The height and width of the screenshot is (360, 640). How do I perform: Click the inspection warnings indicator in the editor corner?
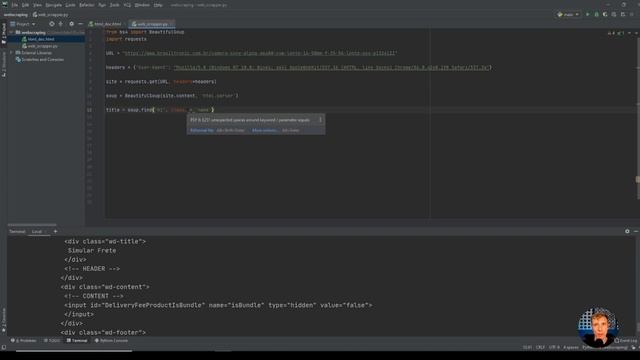pos(616,33)
